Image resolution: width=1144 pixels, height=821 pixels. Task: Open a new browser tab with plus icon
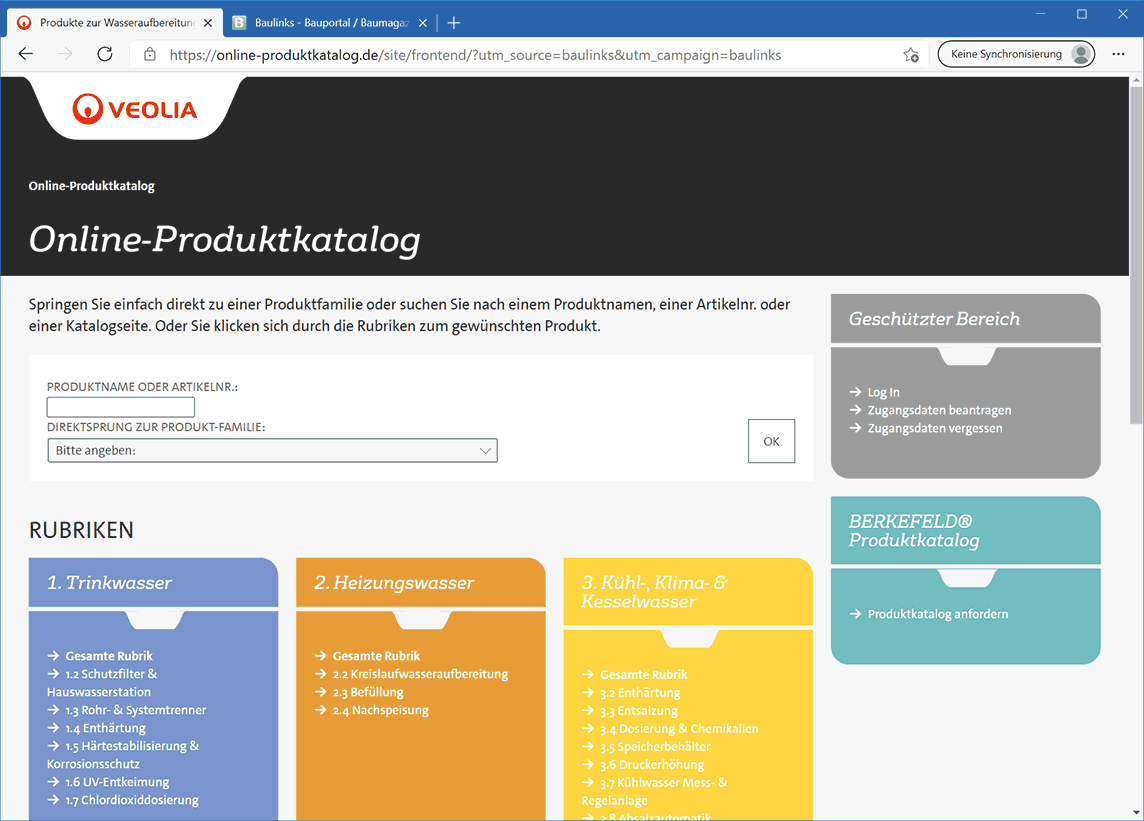coord(454,23)
